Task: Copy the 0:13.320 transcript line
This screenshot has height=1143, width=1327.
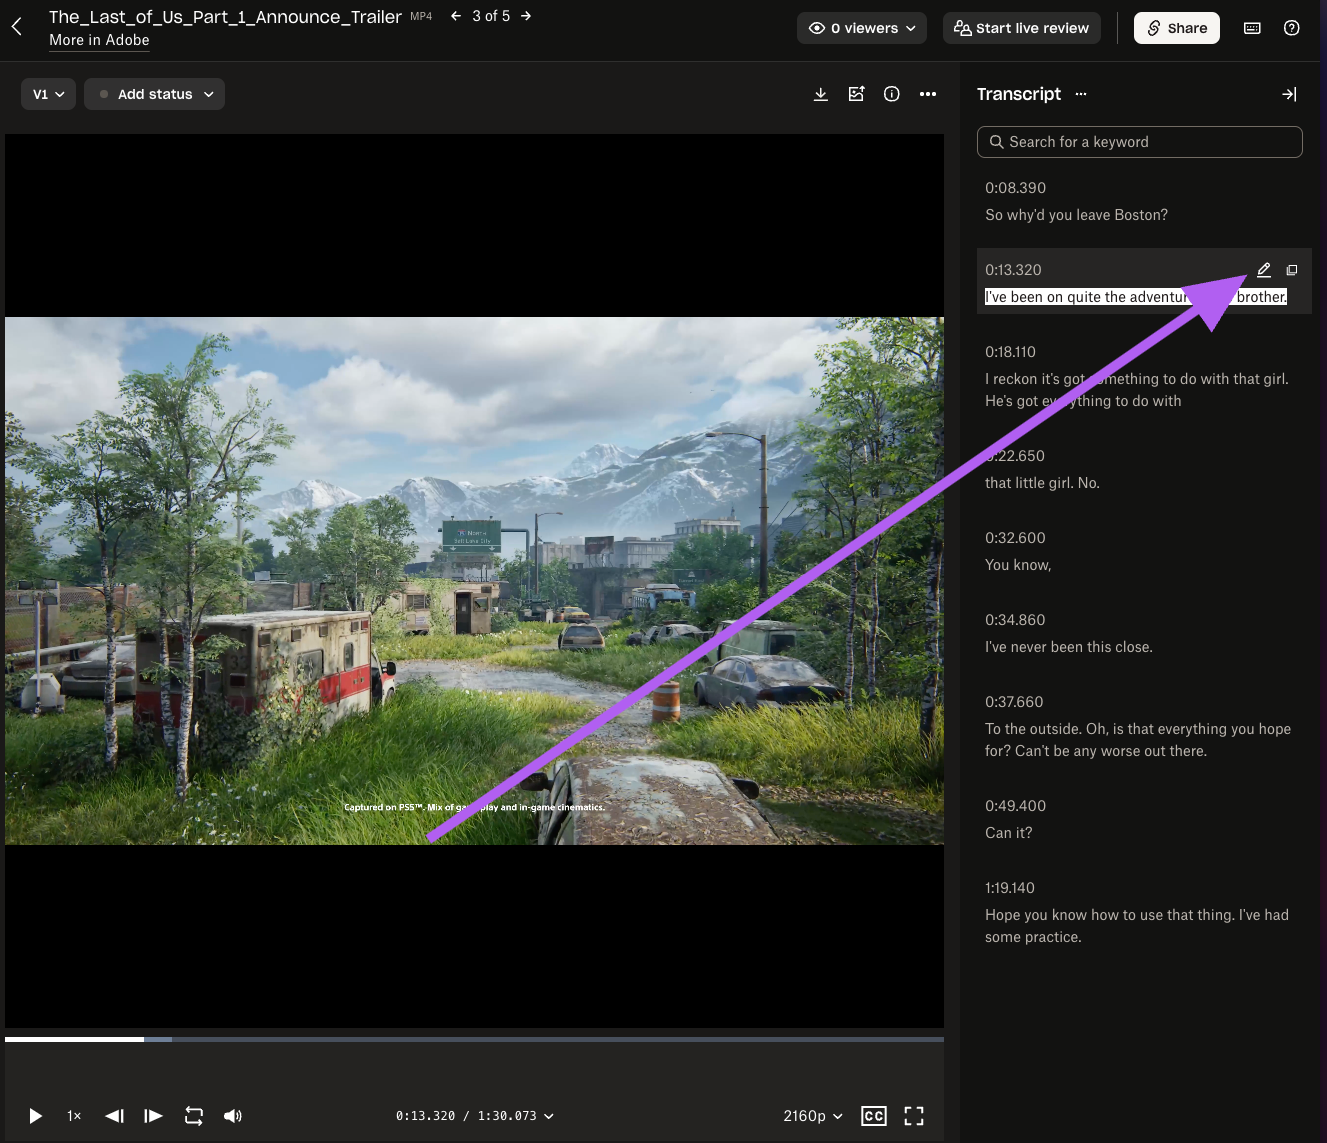Action: point(1292,270)
